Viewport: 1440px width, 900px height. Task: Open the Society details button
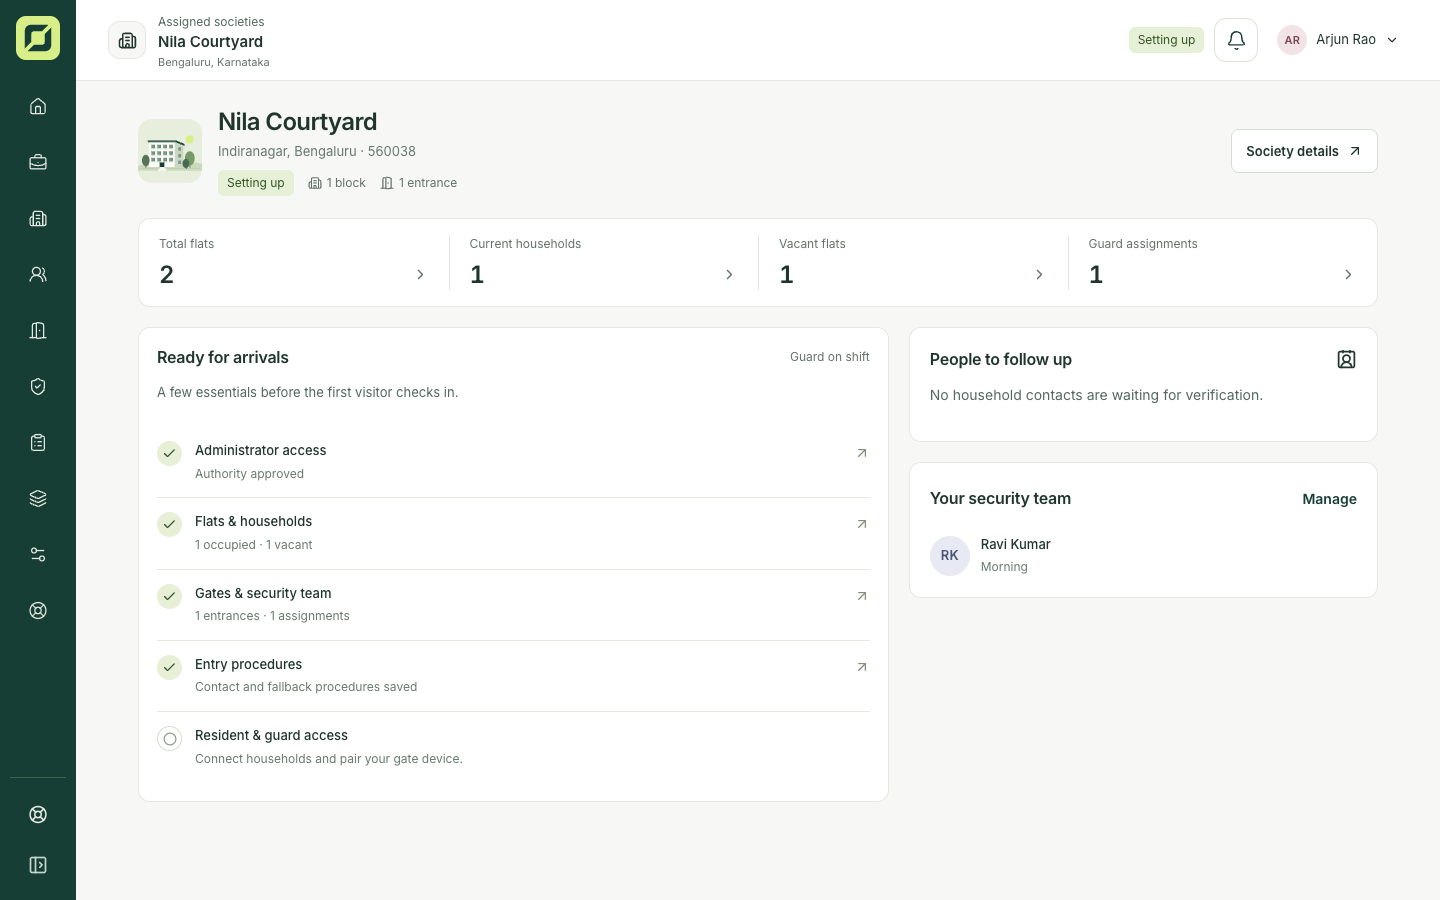(1304, 151)
